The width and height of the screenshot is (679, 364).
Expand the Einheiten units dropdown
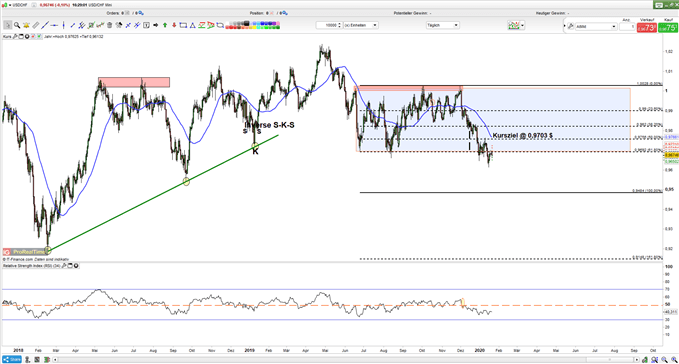(x=361, y=26)
